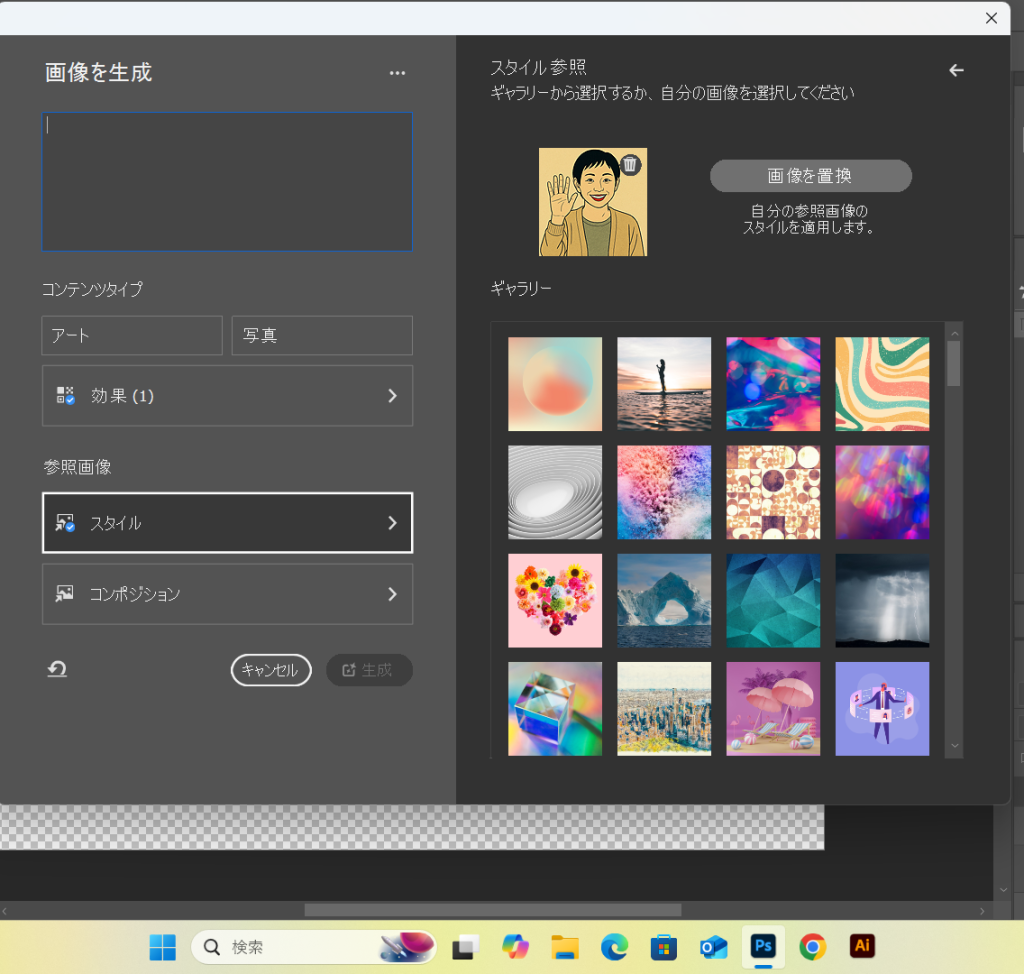
Task: Click the reset settings arrow icon
Action: [57, 670]
